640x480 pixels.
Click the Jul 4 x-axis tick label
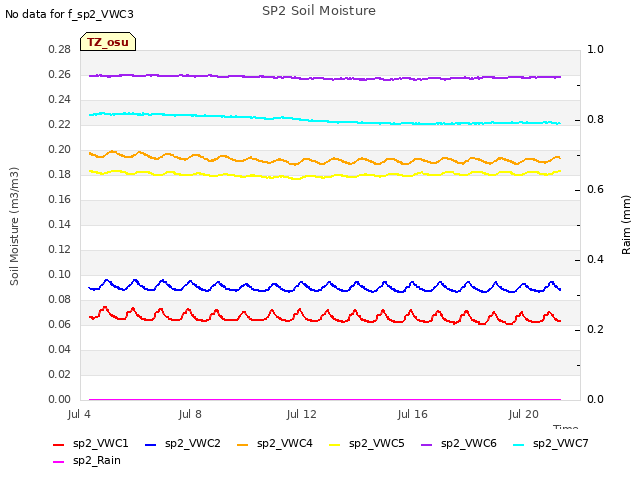click(x=79, y=414)
